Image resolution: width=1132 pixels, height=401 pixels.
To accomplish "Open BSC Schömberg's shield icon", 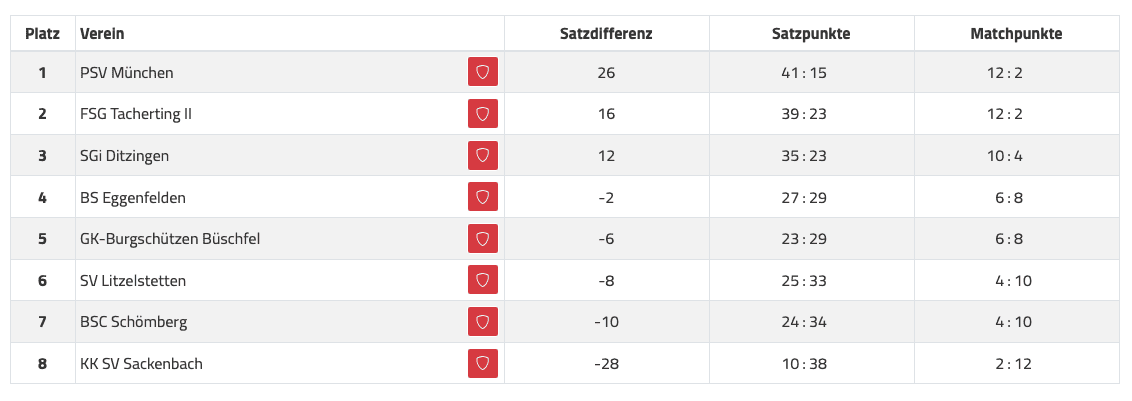I will point(482,322).
